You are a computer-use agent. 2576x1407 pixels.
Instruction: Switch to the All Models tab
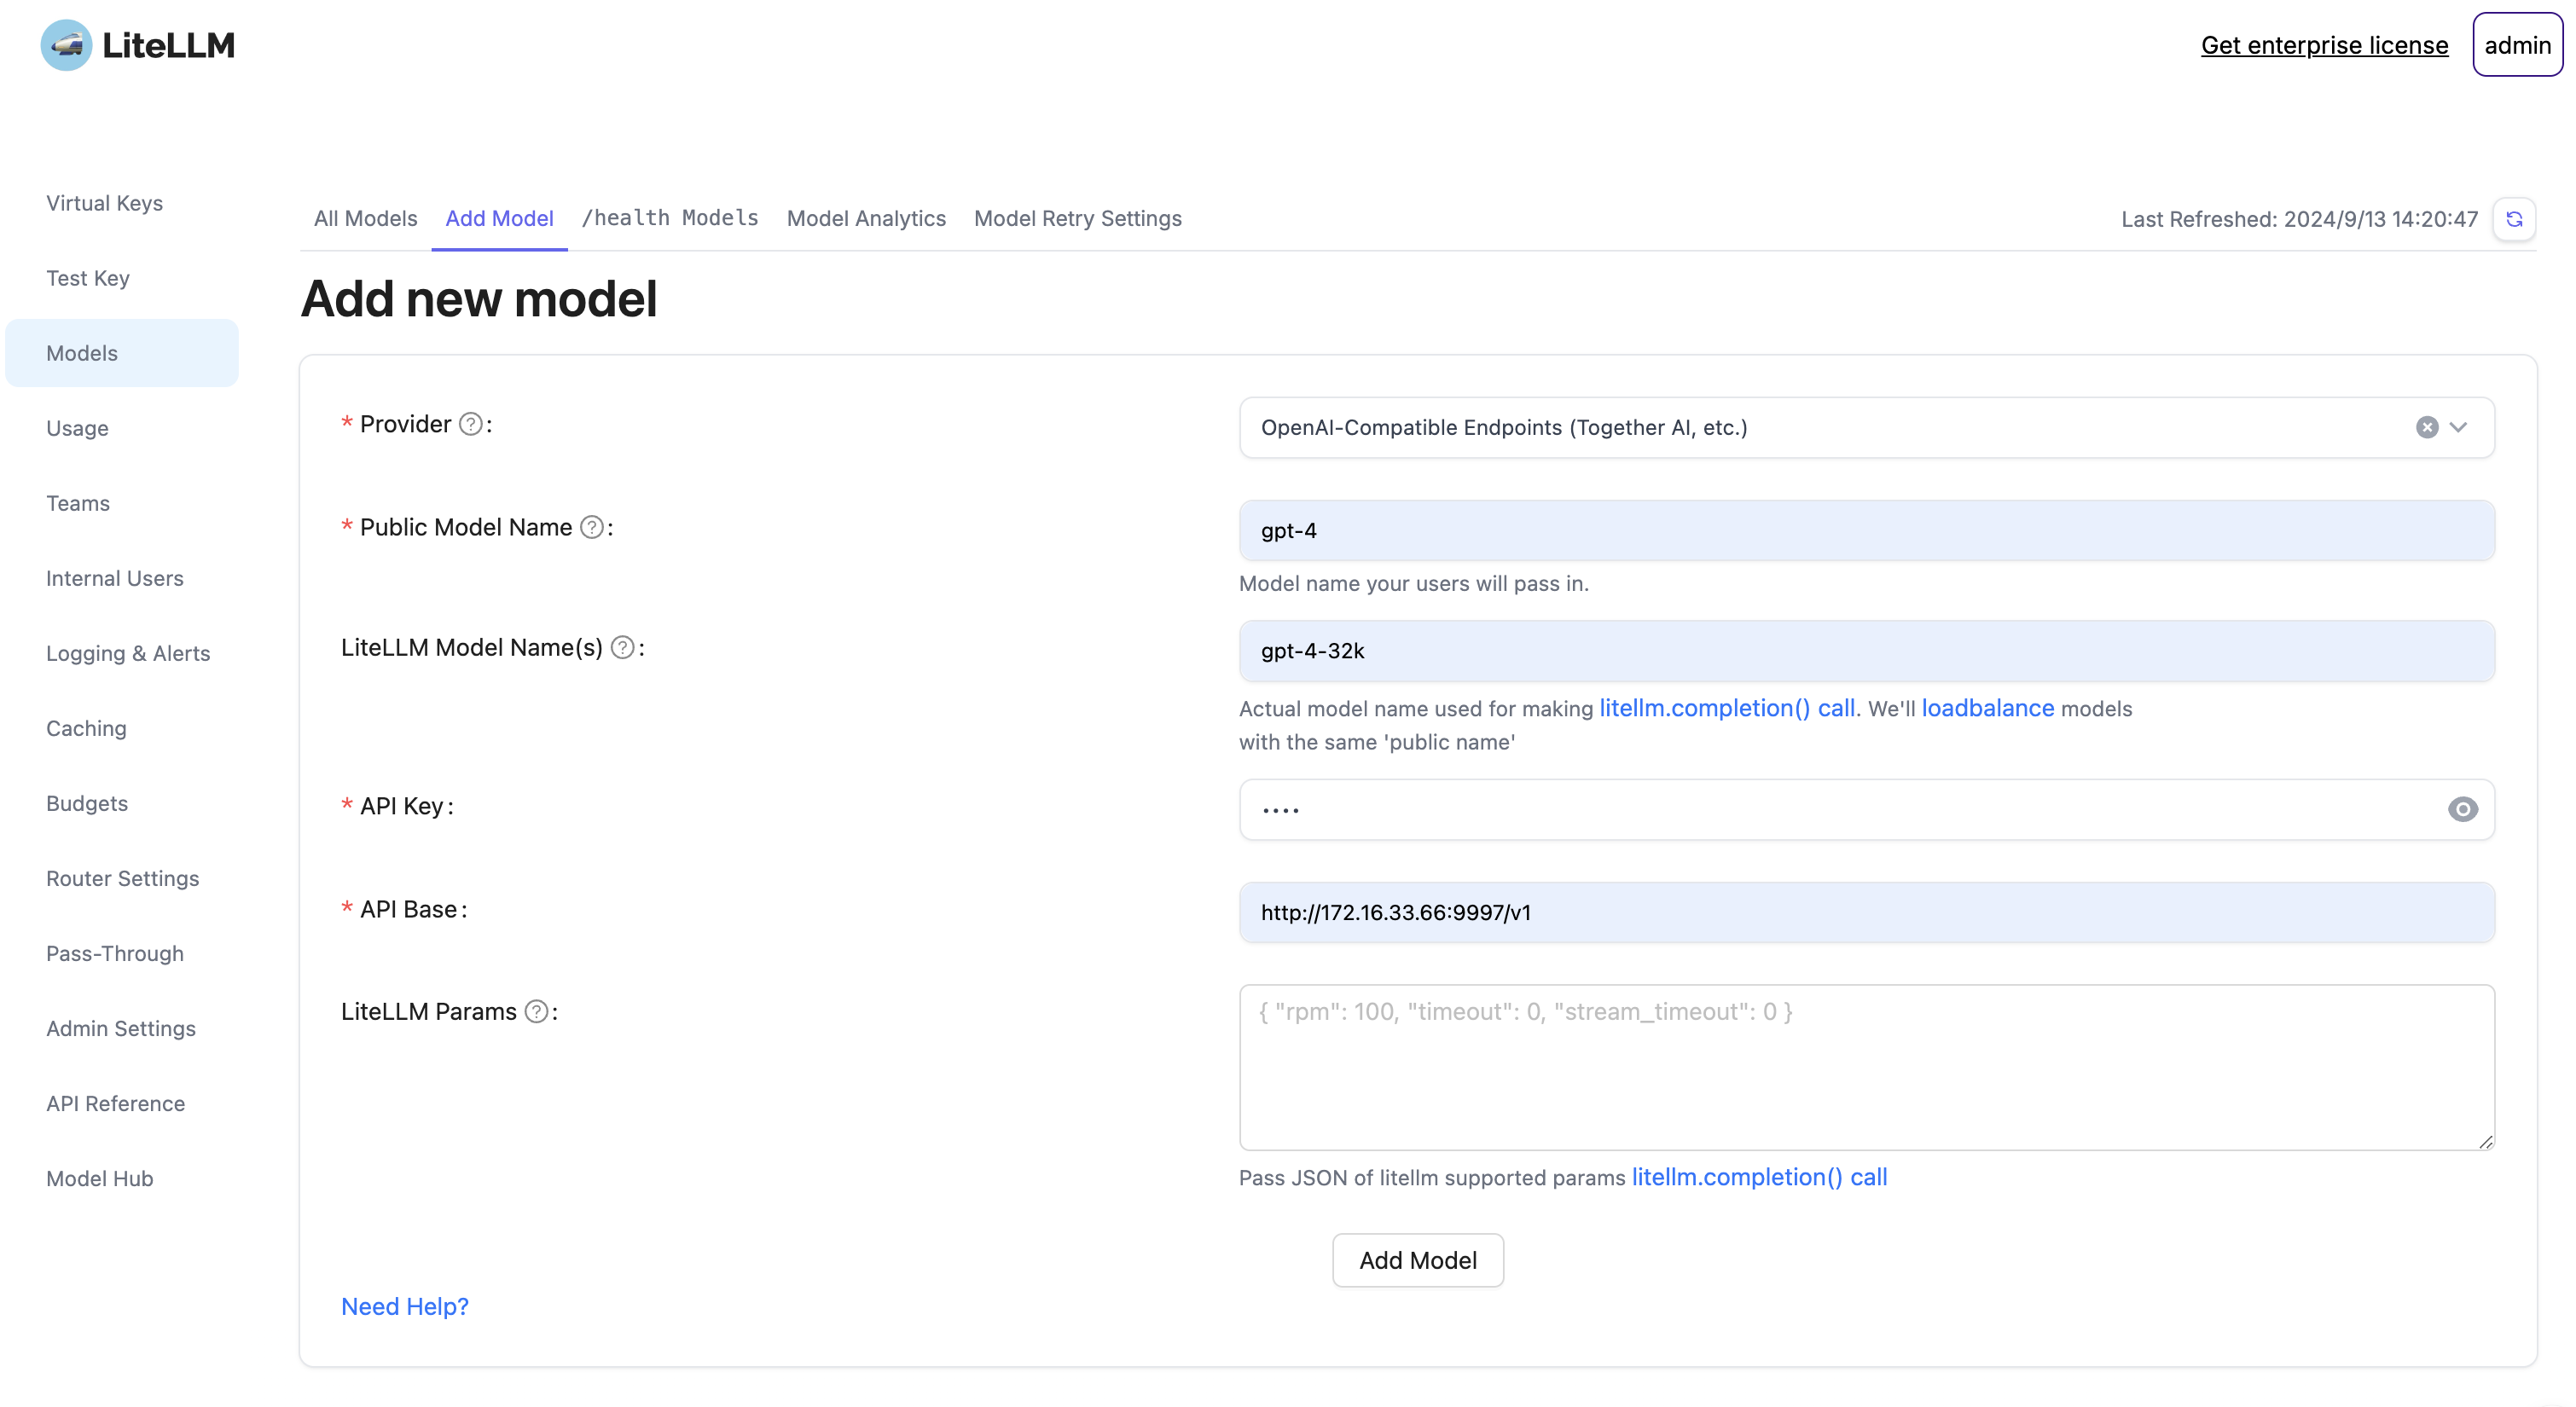pyautogui.click(x=365, y=218)
